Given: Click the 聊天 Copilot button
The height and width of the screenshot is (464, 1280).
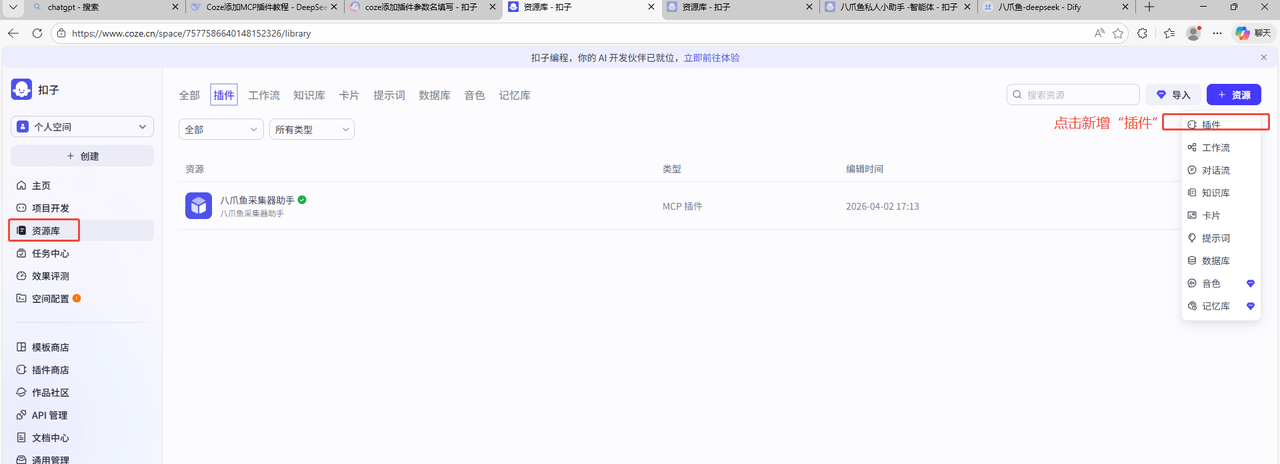Looking at the screenshot, I should [1254, 33].
